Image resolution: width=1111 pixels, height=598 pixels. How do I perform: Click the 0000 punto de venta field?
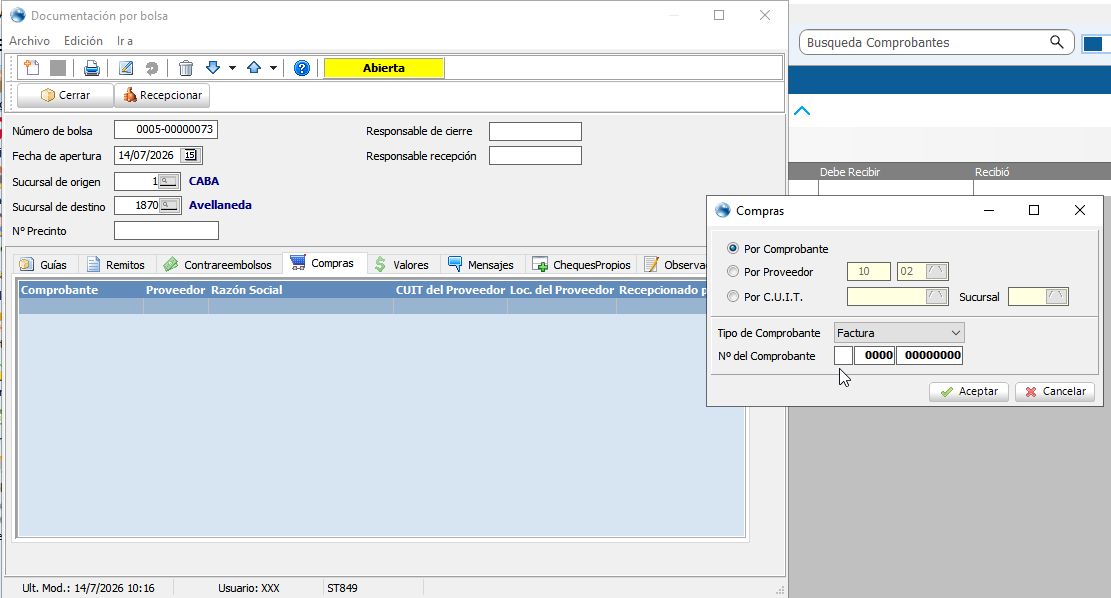pos(875,355)
